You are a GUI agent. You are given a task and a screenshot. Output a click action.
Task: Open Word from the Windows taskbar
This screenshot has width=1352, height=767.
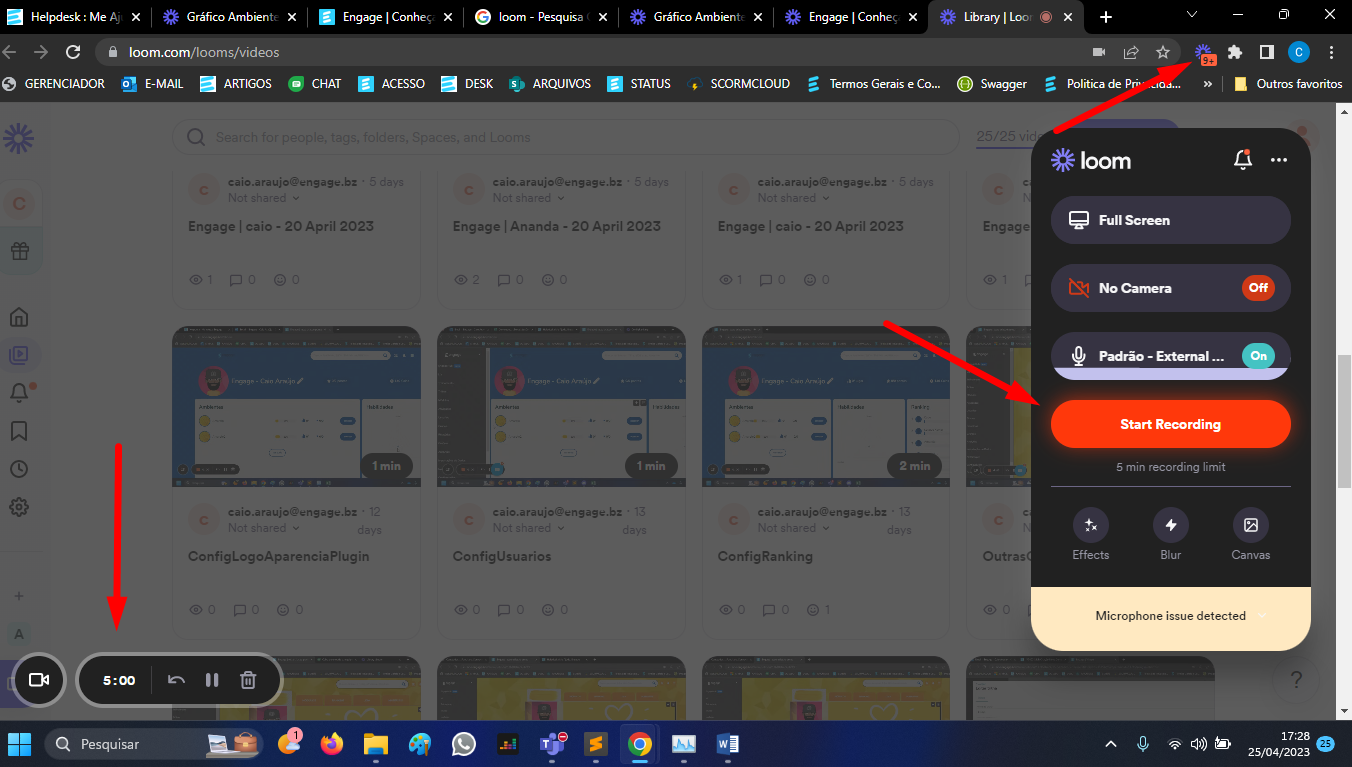coord(728,744)
